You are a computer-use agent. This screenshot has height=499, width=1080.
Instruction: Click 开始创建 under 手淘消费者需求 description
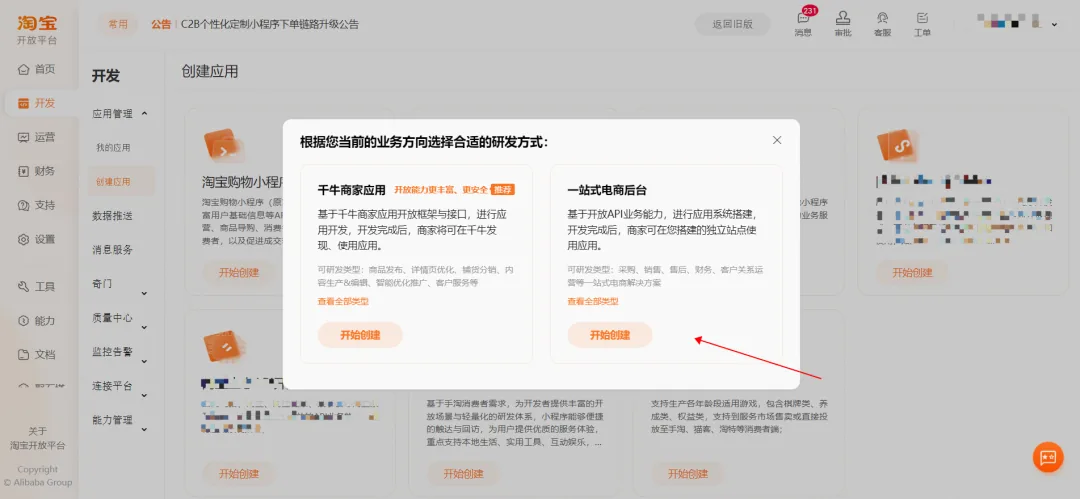(x=463, y=473)
